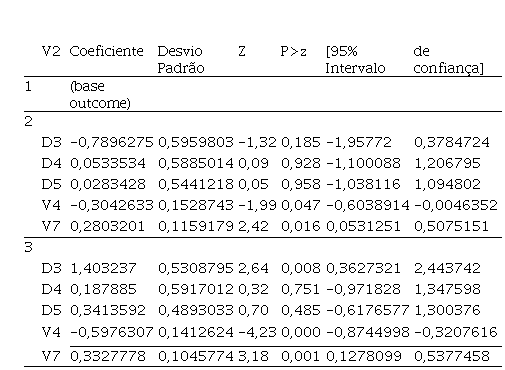Select P-value 0,958 in outcome 2
This screenshot has width=505, height=370.
click(x=301, y=184)
